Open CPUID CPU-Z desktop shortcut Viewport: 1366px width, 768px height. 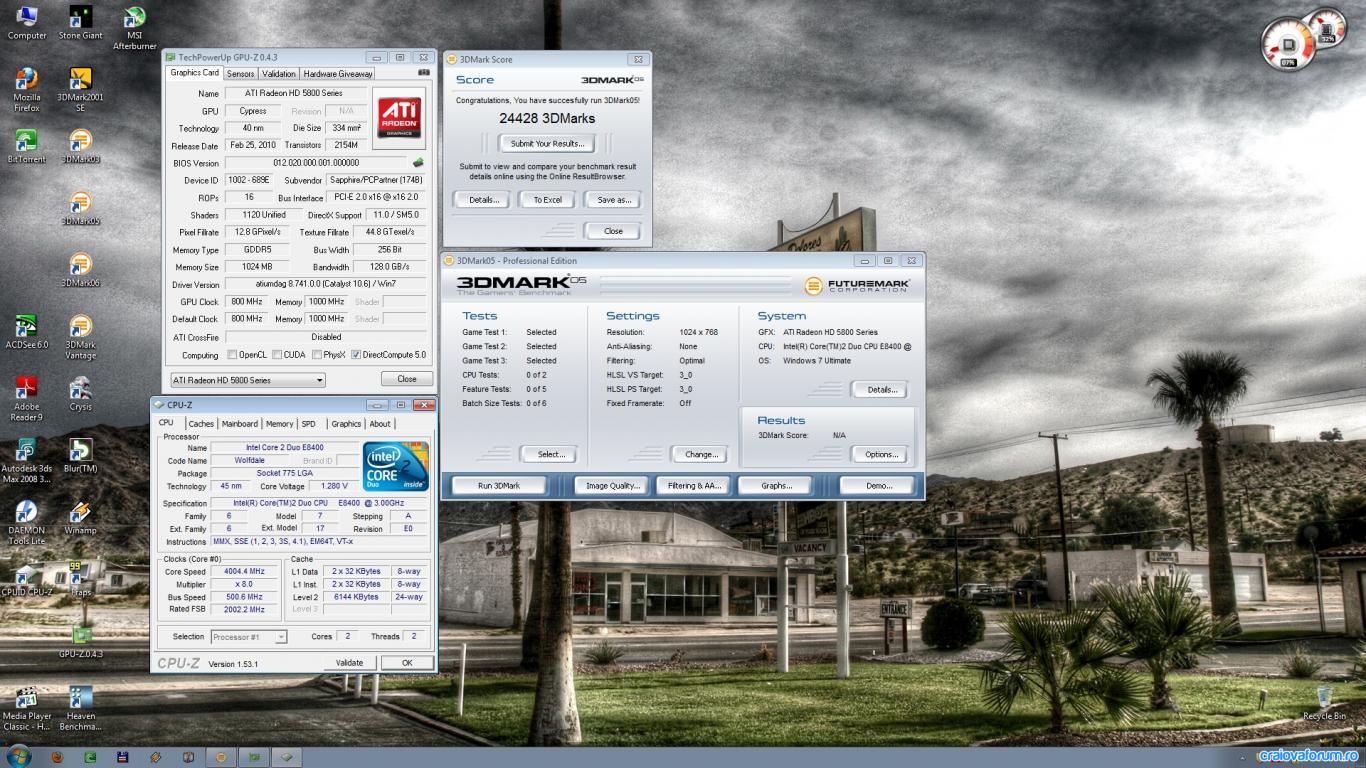(27, 580)
